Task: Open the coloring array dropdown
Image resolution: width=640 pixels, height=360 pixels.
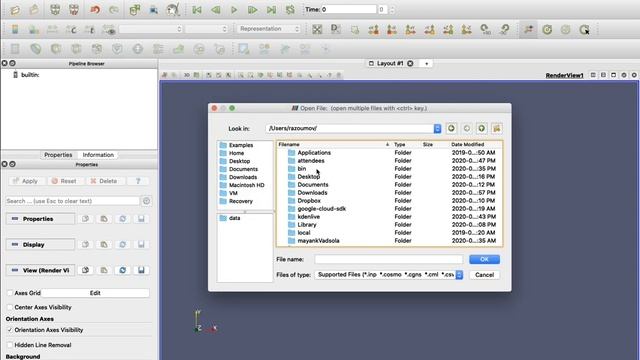Action: click(x=151, y=29)
